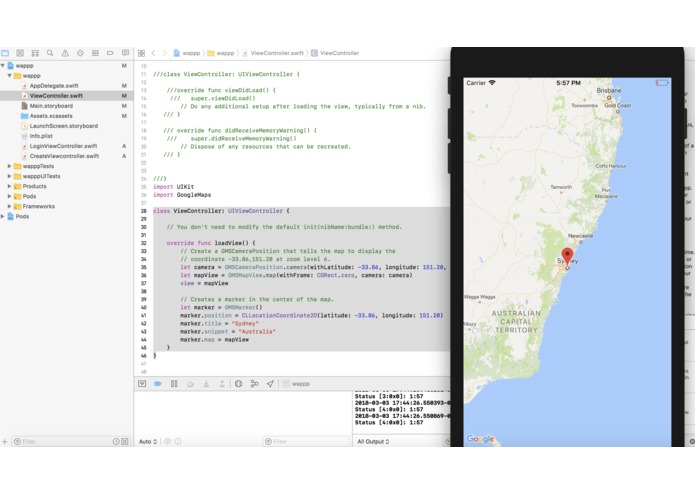Open the Test navigator diamond icon

click(x=80, y=53)
